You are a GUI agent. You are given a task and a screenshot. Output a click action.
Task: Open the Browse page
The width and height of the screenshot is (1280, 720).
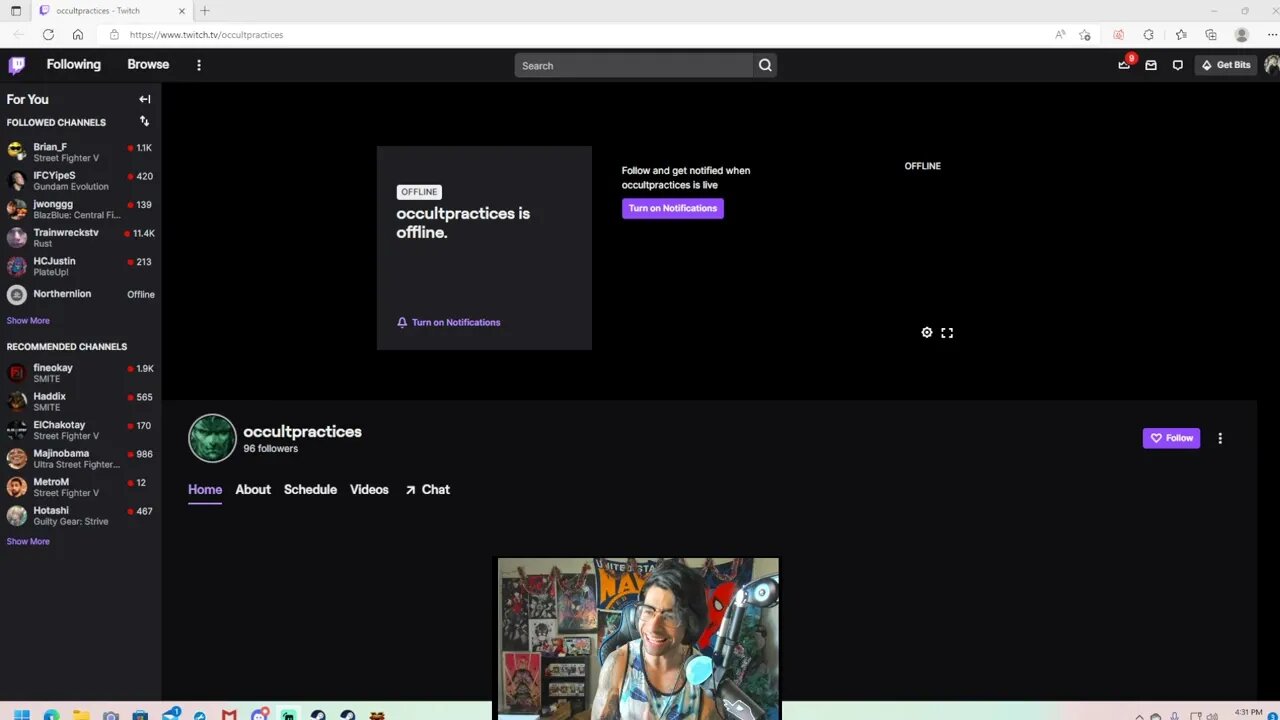(x=148, y=64)
